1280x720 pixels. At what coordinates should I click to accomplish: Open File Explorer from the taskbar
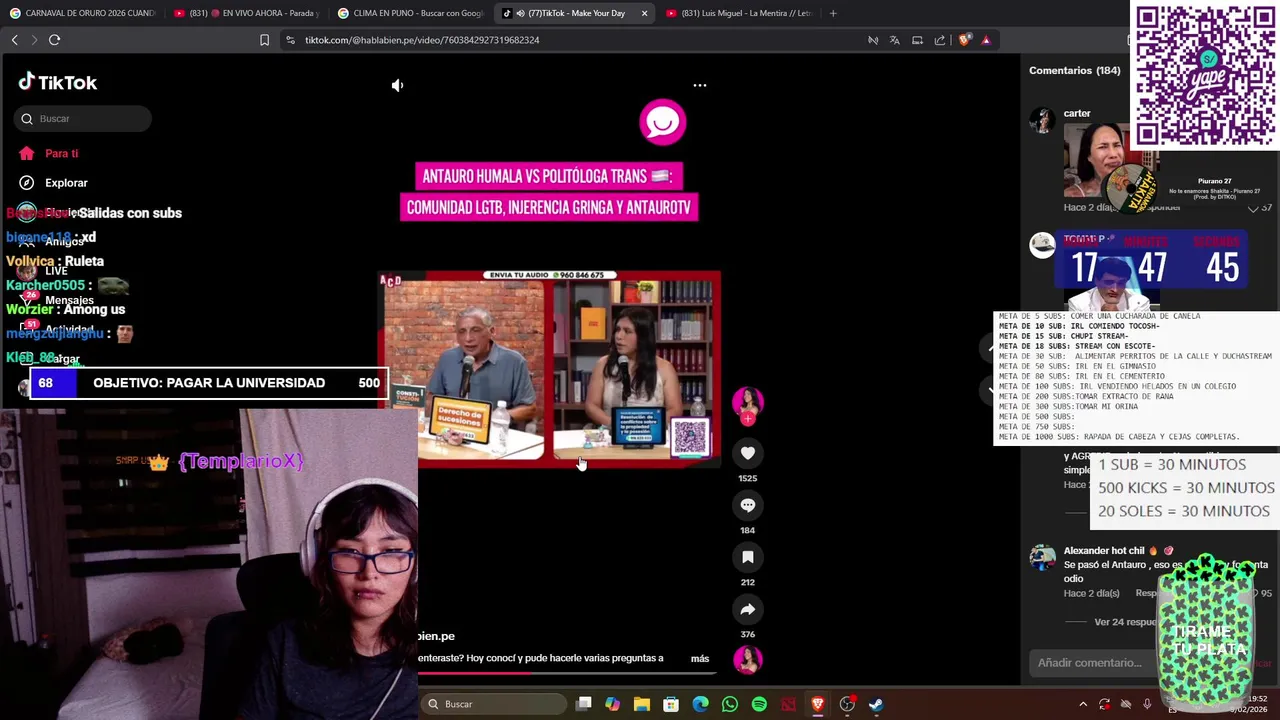click(642, 704)
